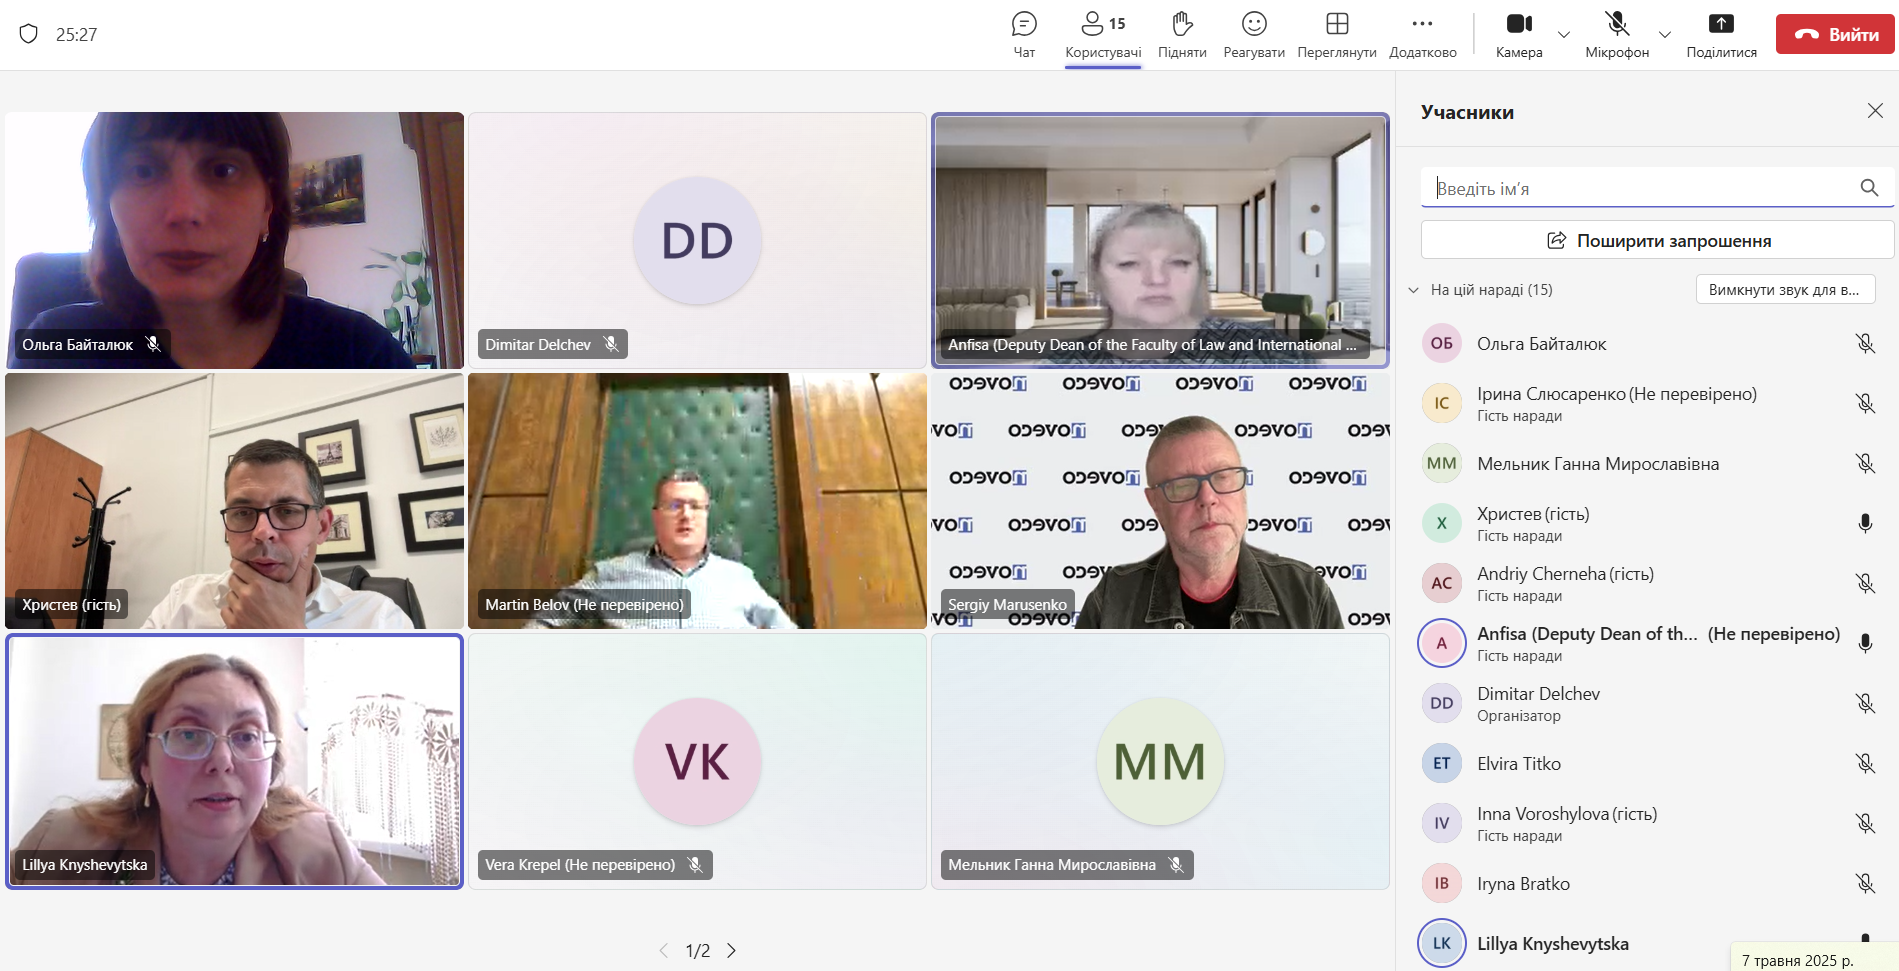Click the Введіть ім'я search field

1640,188
